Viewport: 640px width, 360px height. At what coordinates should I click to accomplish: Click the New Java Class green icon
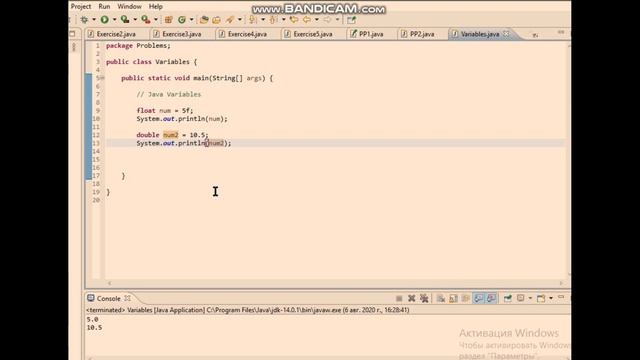point(181,20)
